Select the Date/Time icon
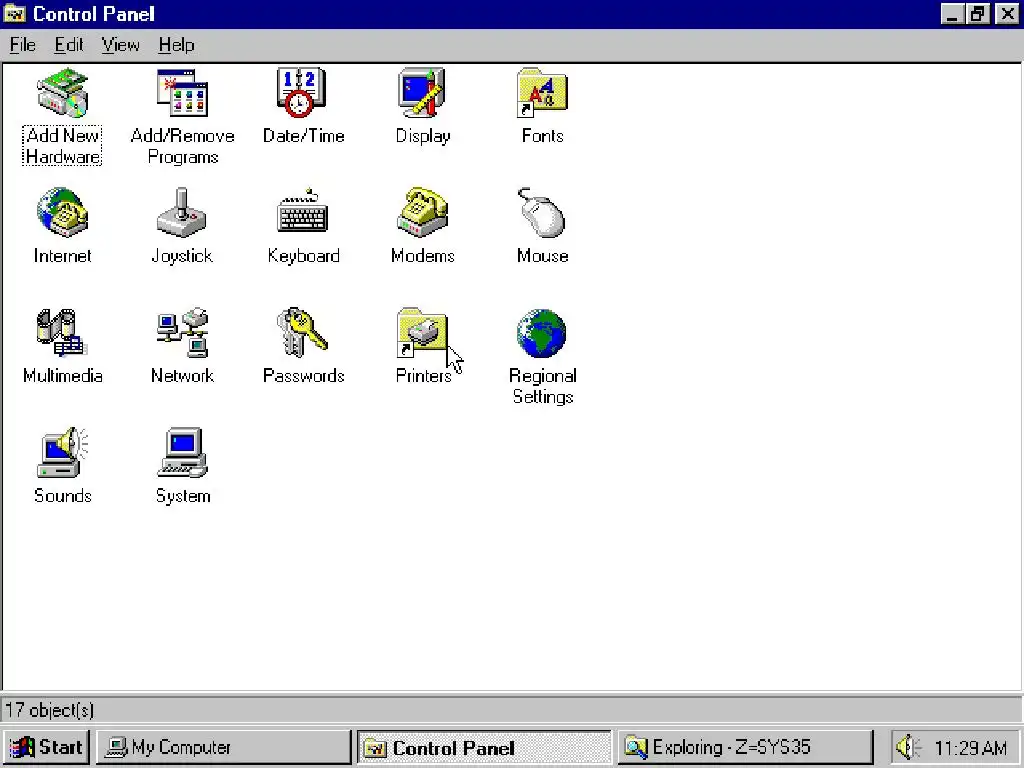The image size is (1024, 768). (302, 93)
